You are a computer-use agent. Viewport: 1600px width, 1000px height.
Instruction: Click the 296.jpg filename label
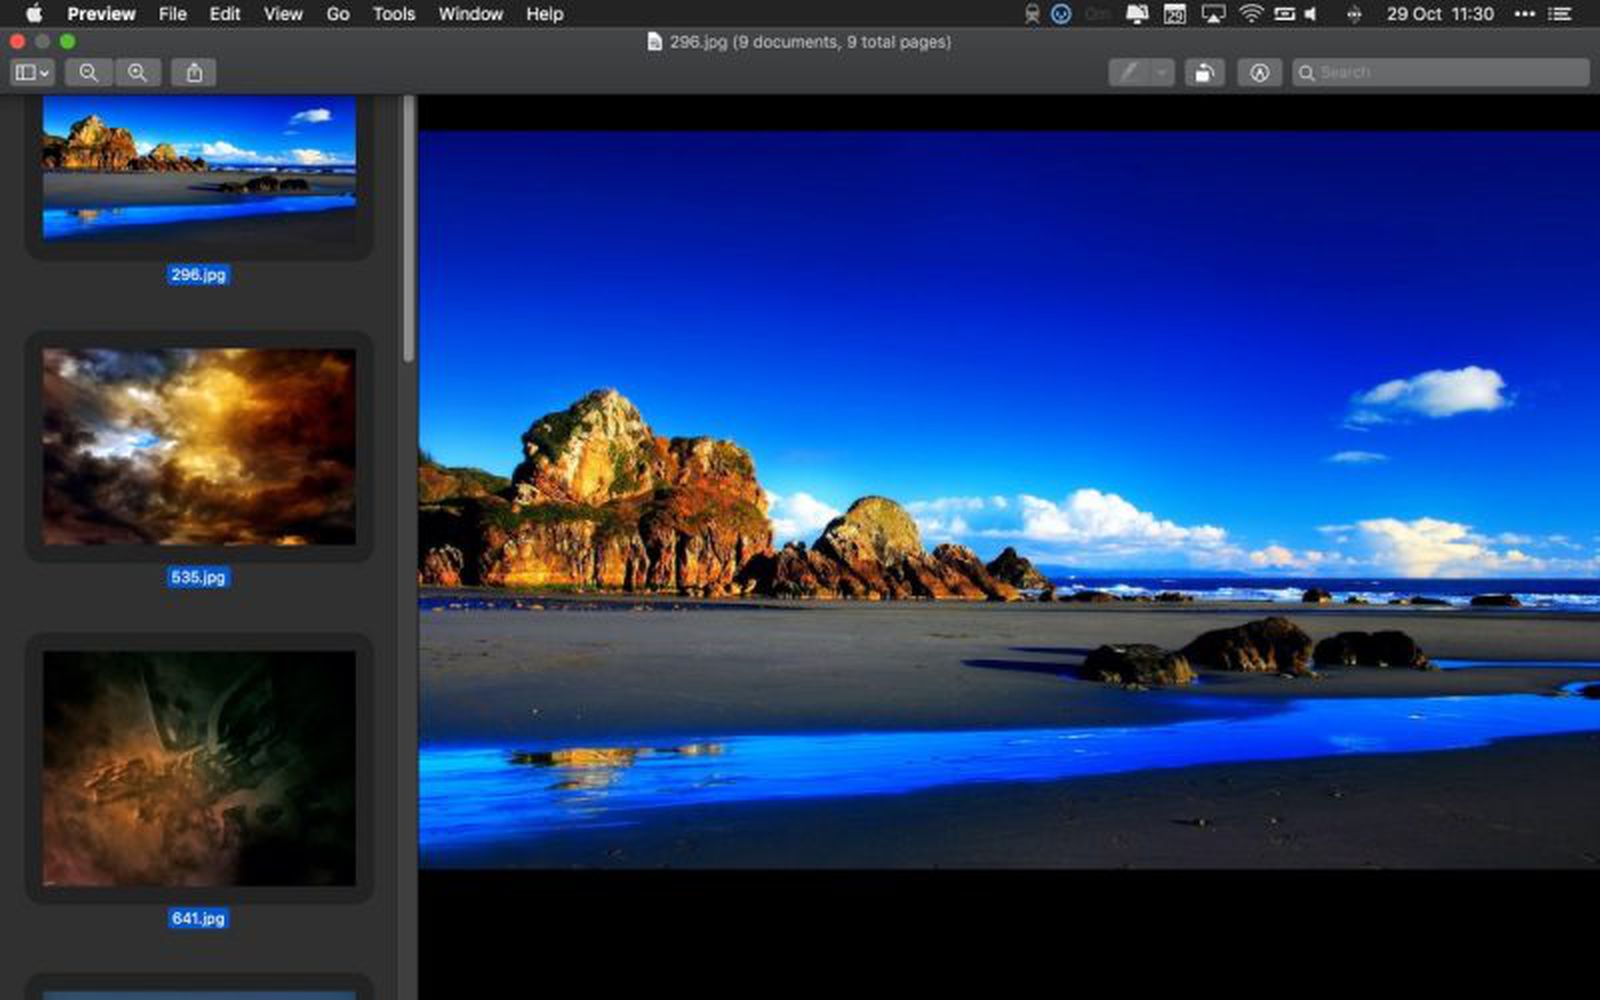click(x=197, y=275)
